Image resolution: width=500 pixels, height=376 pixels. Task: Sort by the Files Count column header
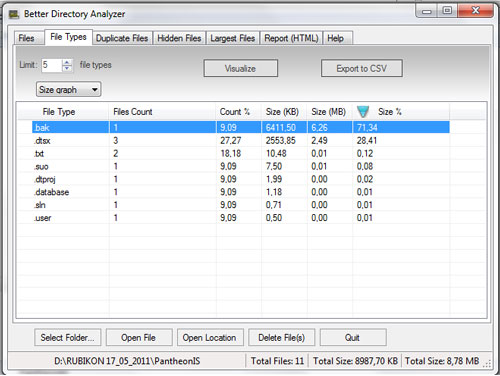[x=162, y=112]
